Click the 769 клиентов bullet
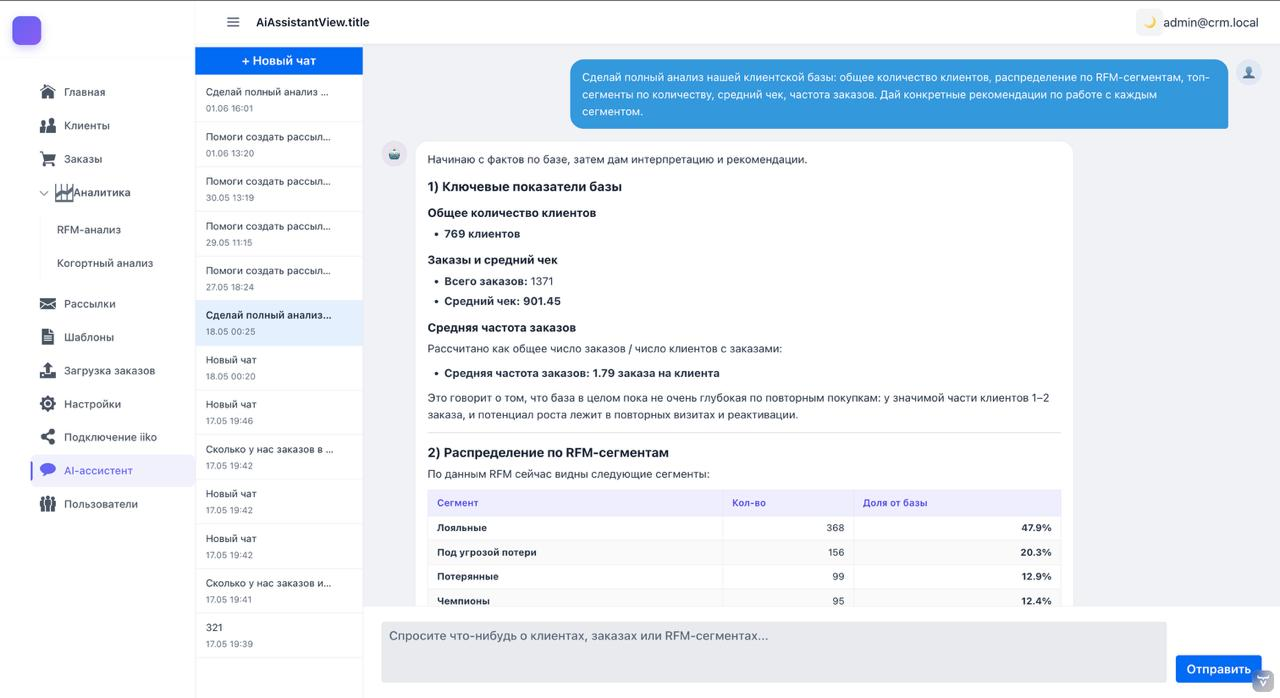 (482, 234)
